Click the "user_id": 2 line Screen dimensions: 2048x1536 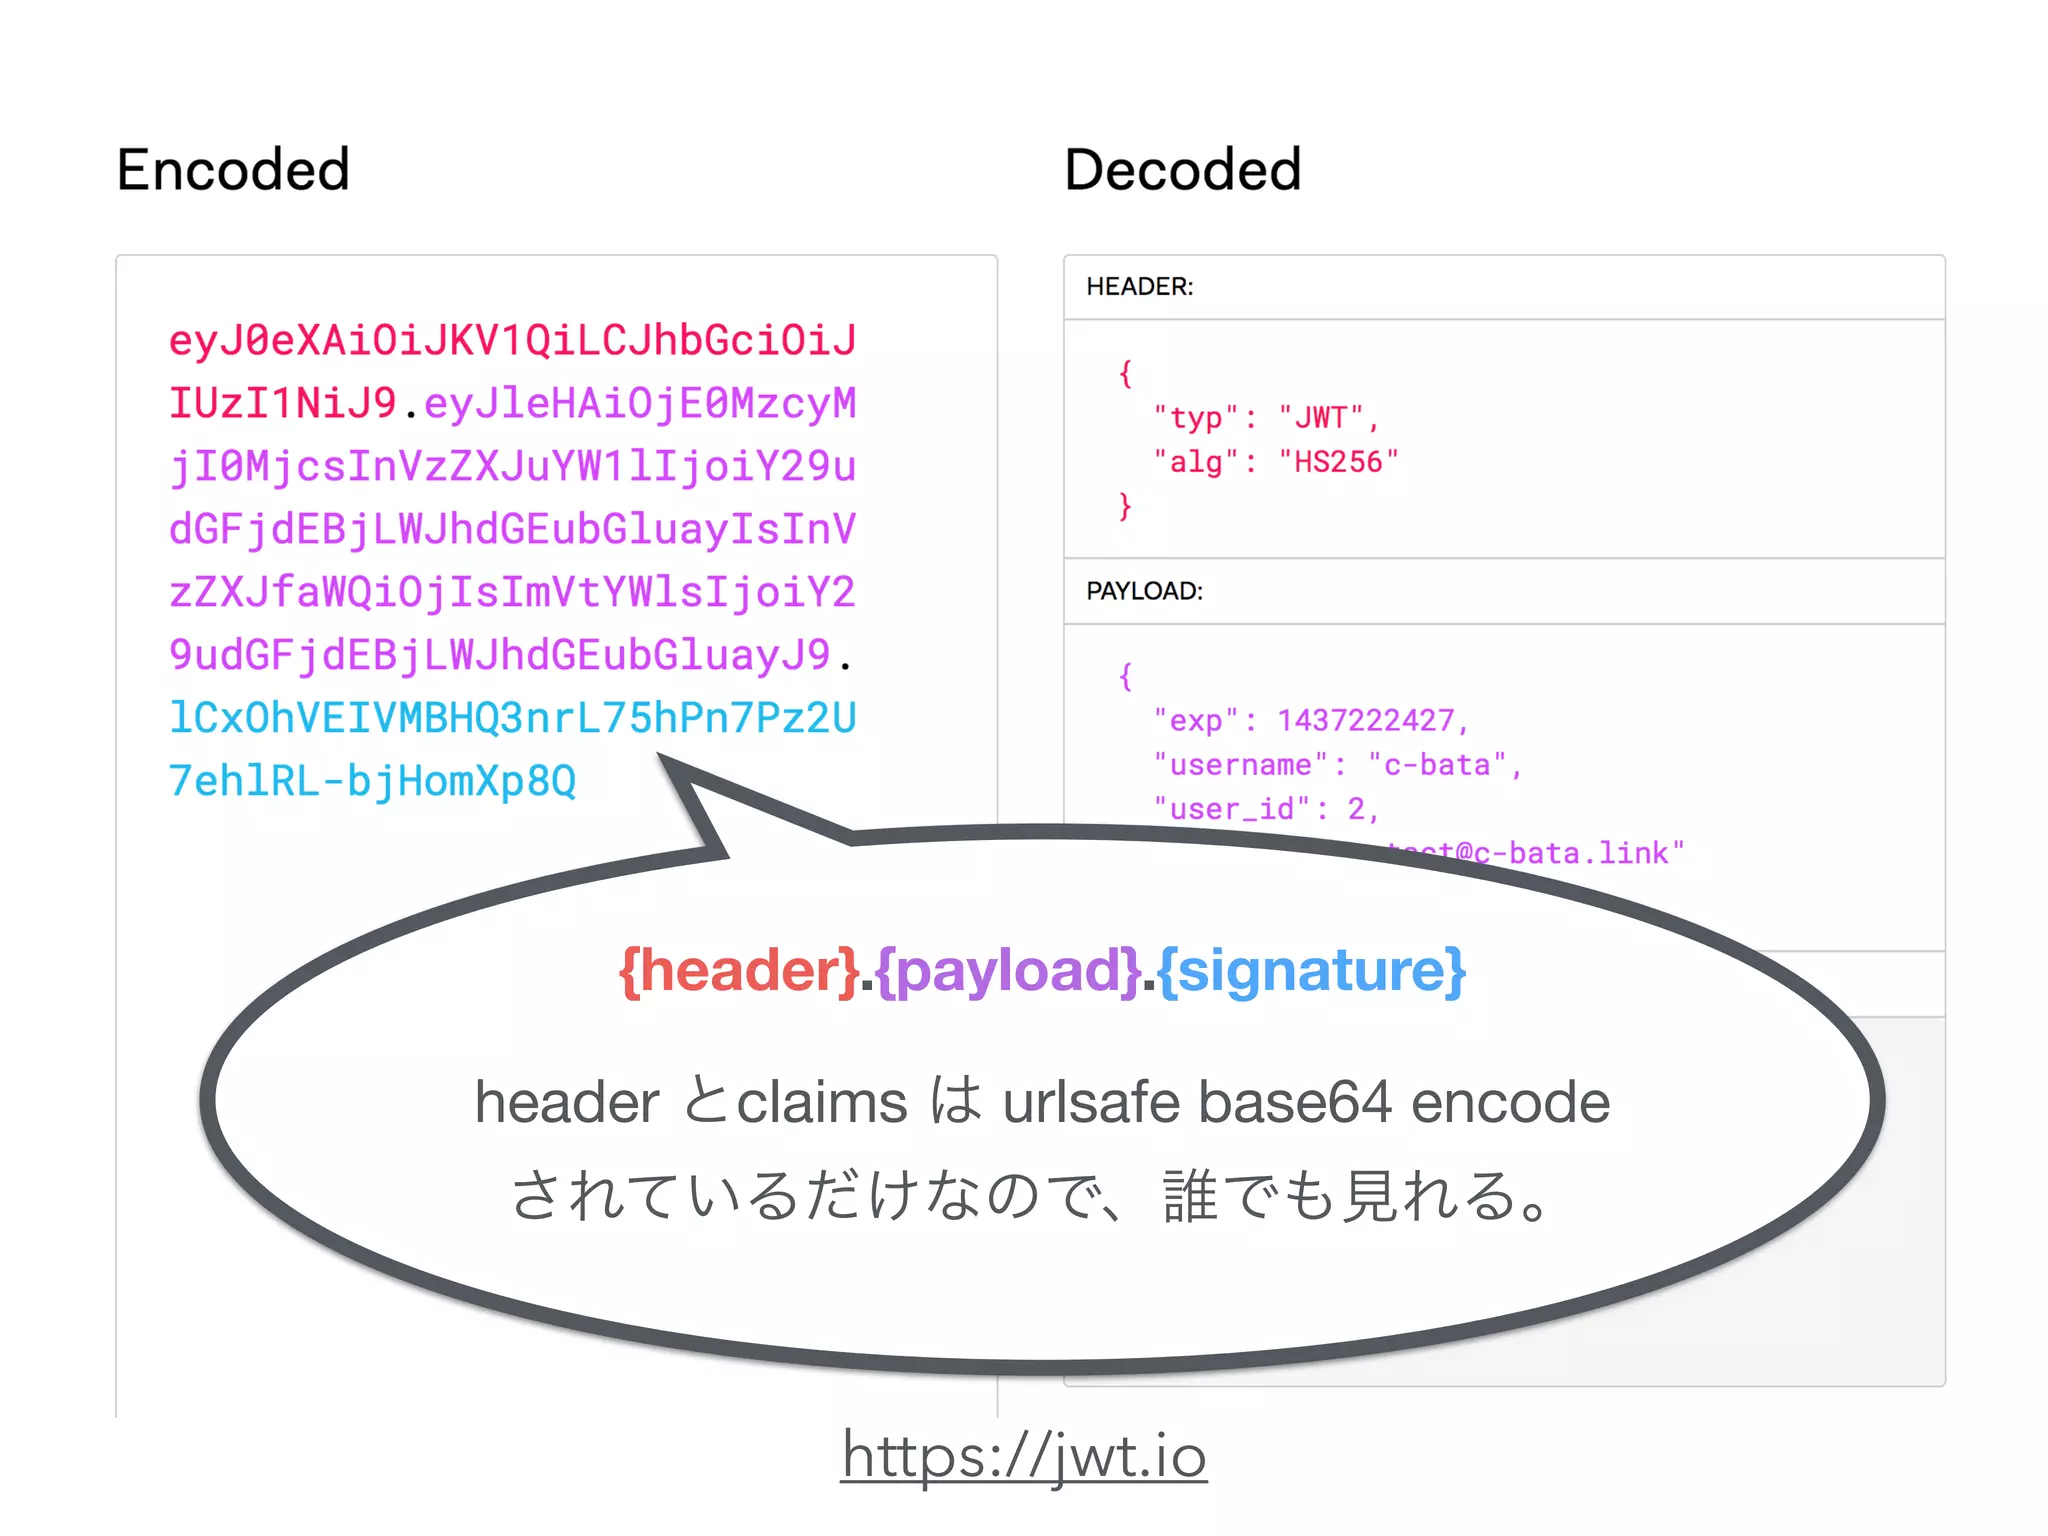(x=1266, y=809)
